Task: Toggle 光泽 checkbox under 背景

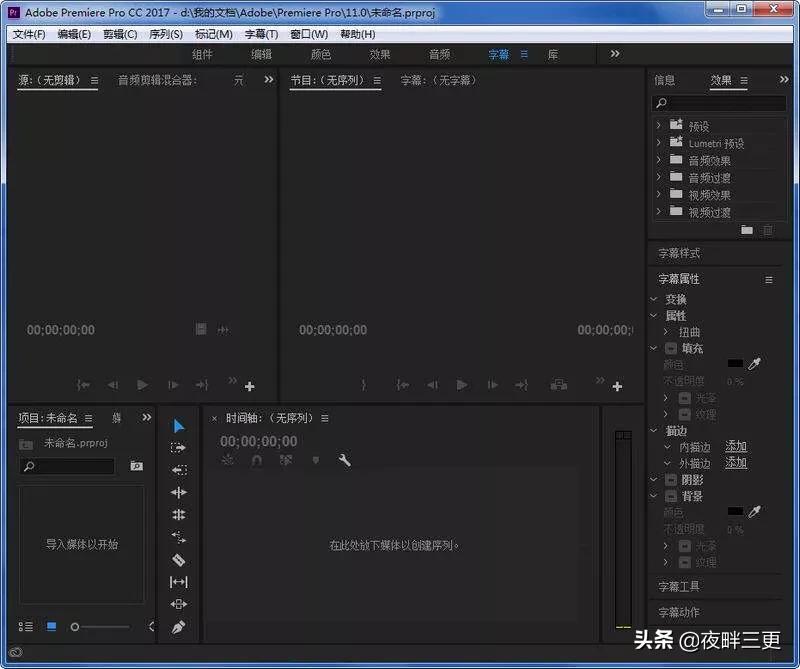Action: point(685,546)
